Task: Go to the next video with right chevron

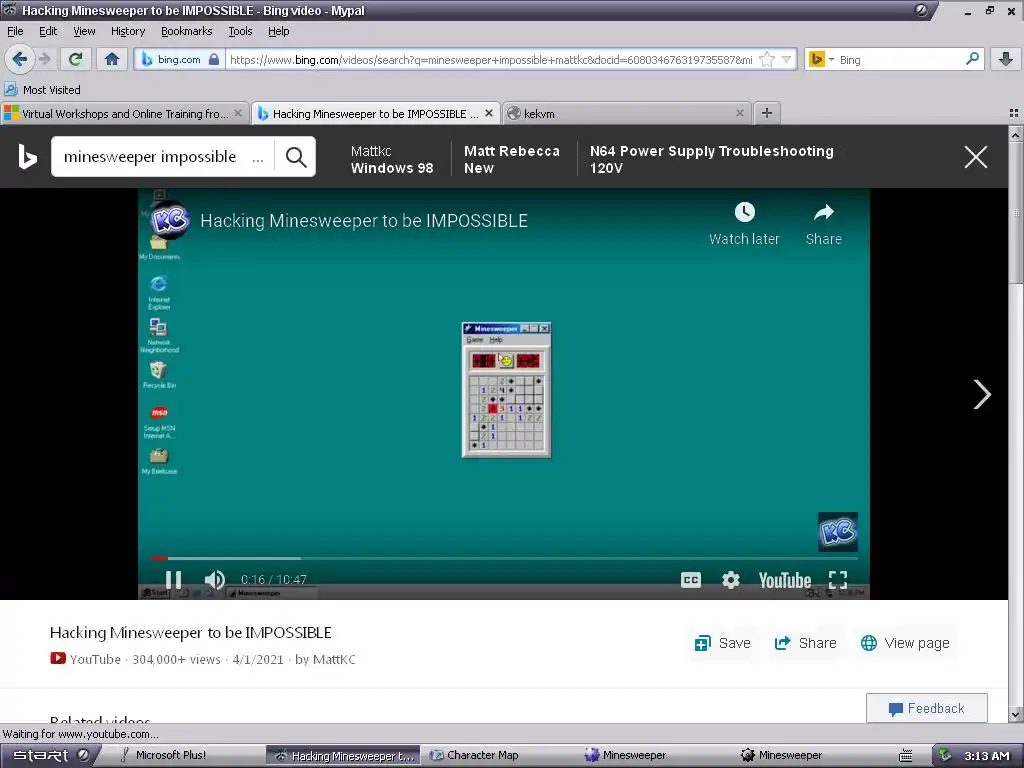Action: pos(982,394)
